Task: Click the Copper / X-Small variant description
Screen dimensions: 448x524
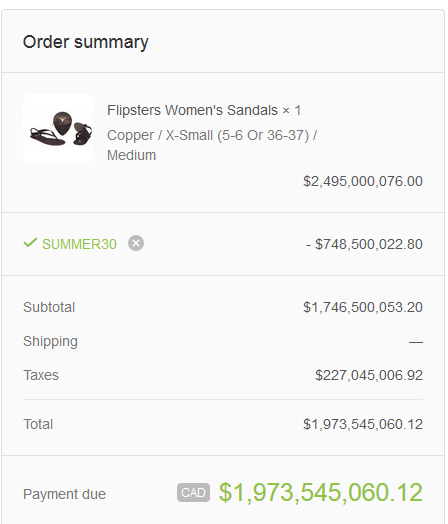Action: click(x=212, y=145)
